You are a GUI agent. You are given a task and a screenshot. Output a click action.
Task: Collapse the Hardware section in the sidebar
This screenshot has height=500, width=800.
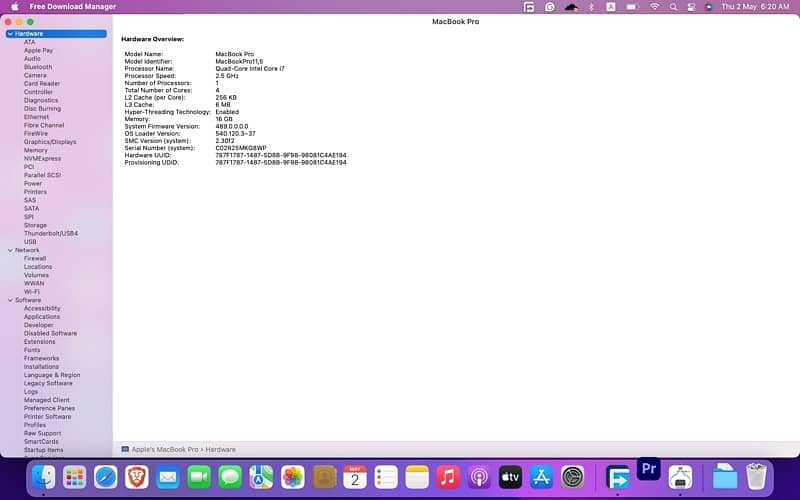click(10, 34)
